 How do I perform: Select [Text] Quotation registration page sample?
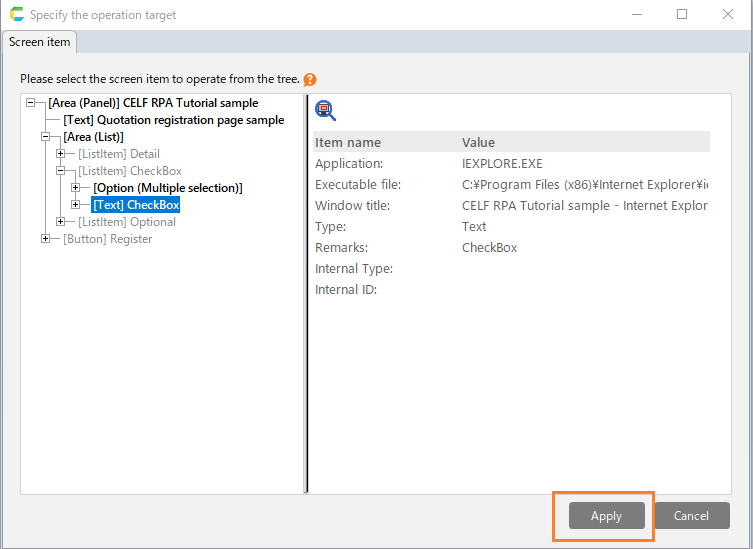tap(173, 120)
